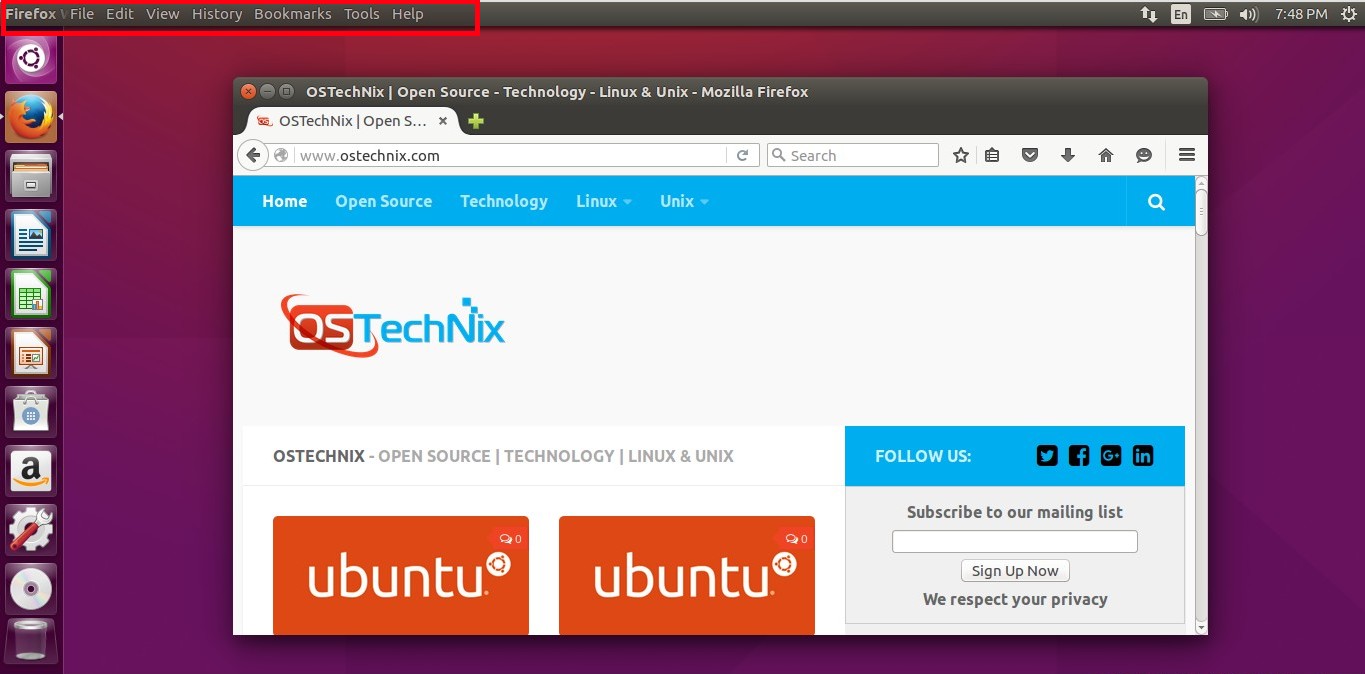This screenshot has height=674, width=1365.
Task: Select the OSTechNix browser tab
Action: click(x=352, y=121)
